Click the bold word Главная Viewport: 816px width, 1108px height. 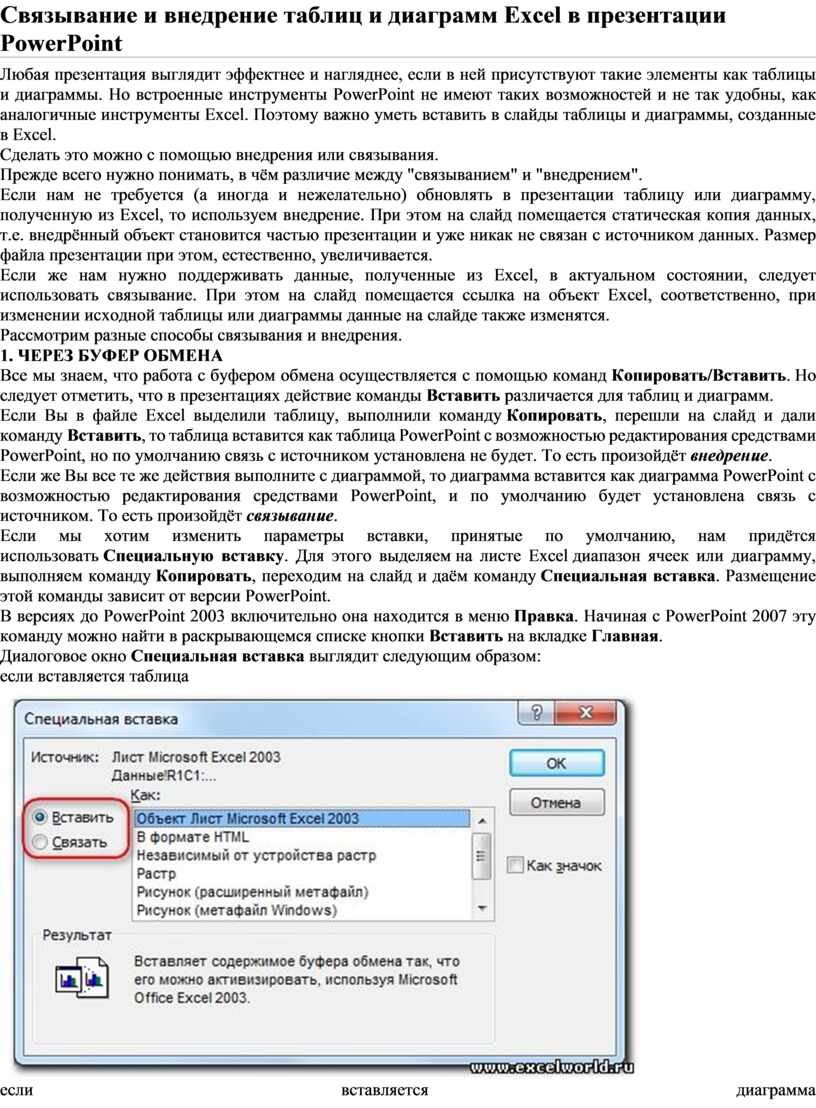pos(625,636)
